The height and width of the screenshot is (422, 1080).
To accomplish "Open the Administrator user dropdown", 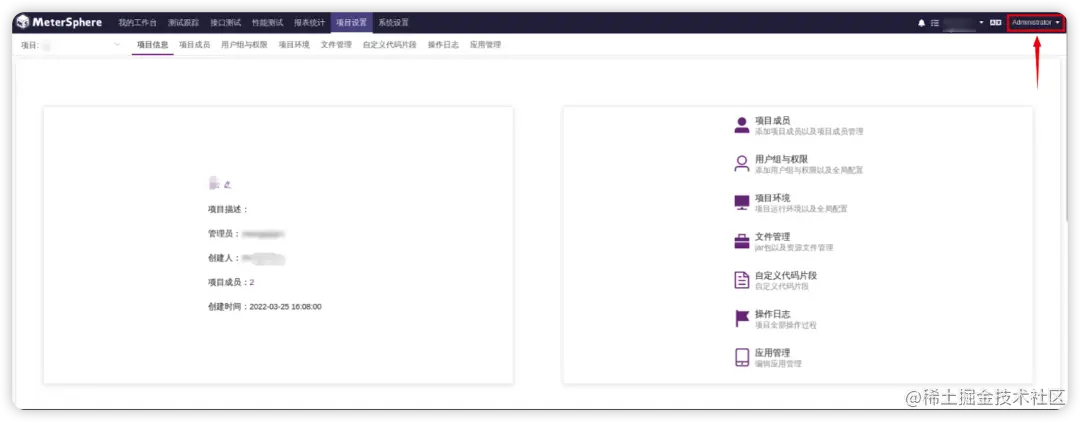I will (1035, 23).
